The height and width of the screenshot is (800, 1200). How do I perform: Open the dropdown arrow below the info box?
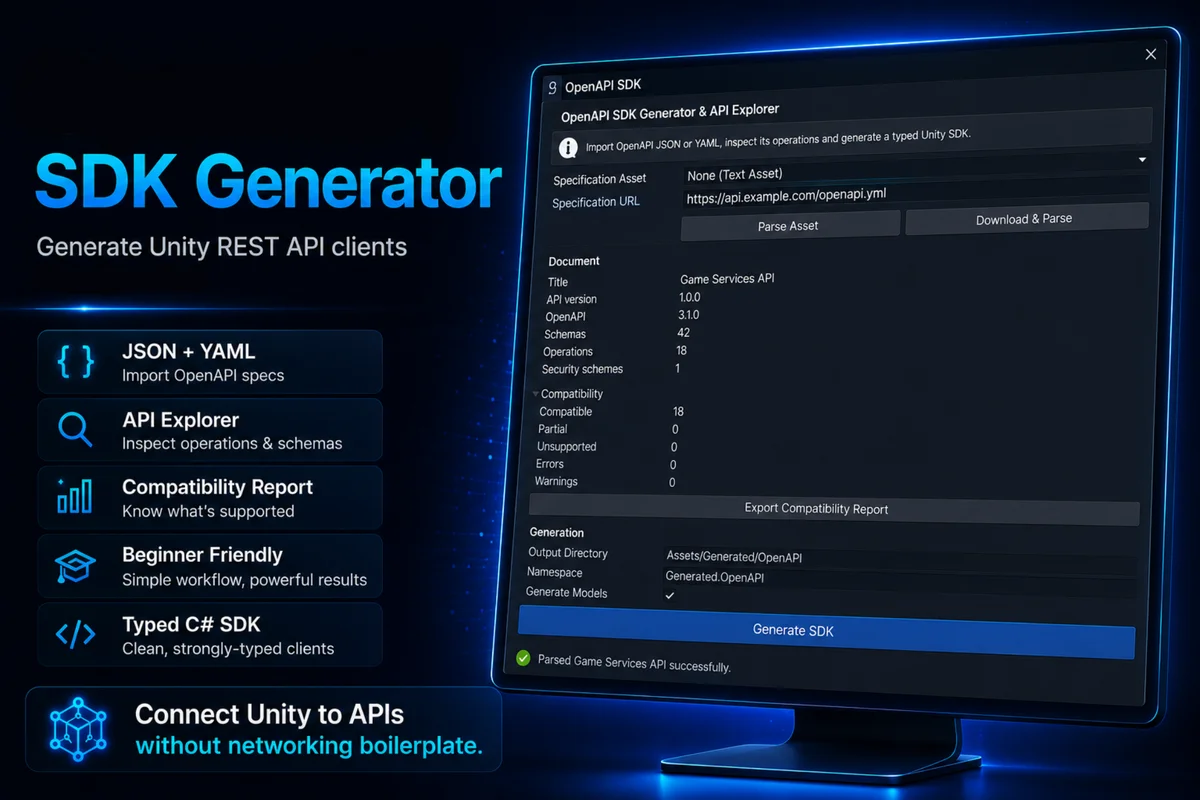coord(1142,159)
